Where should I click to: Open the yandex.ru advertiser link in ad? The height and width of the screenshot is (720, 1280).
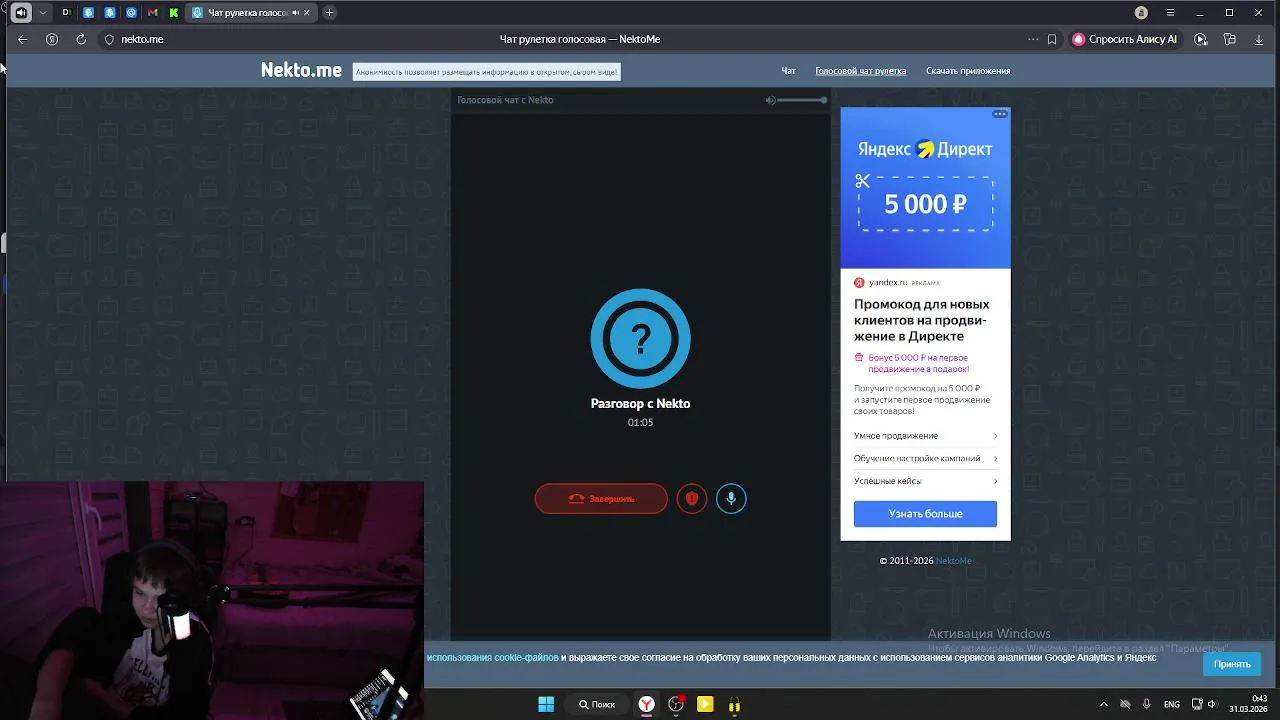888,283
